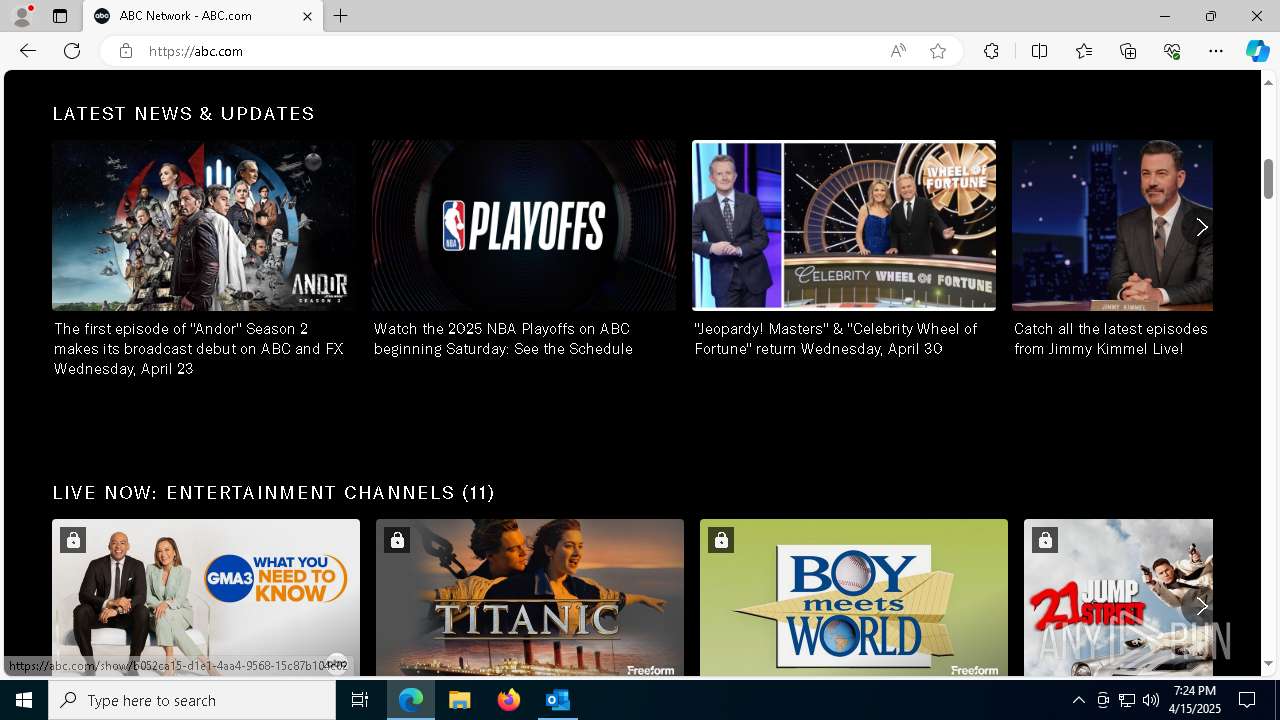This screenshot has width=1280, height=720.
Task: Open File Explorer from the taskbar
Action: pyautogui.click(x=460, y=700)
